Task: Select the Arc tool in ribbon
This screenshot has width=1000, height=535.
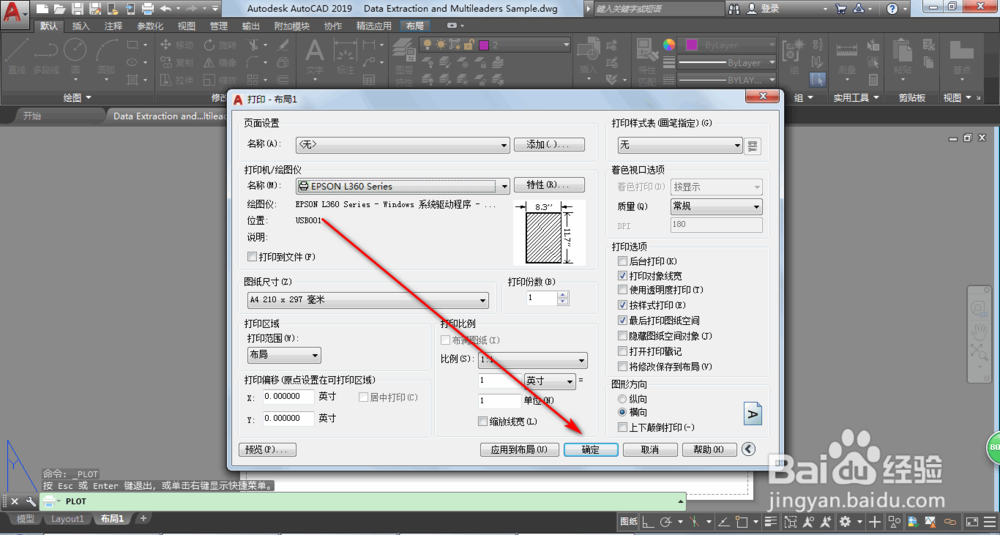Action: coord(107,56)
